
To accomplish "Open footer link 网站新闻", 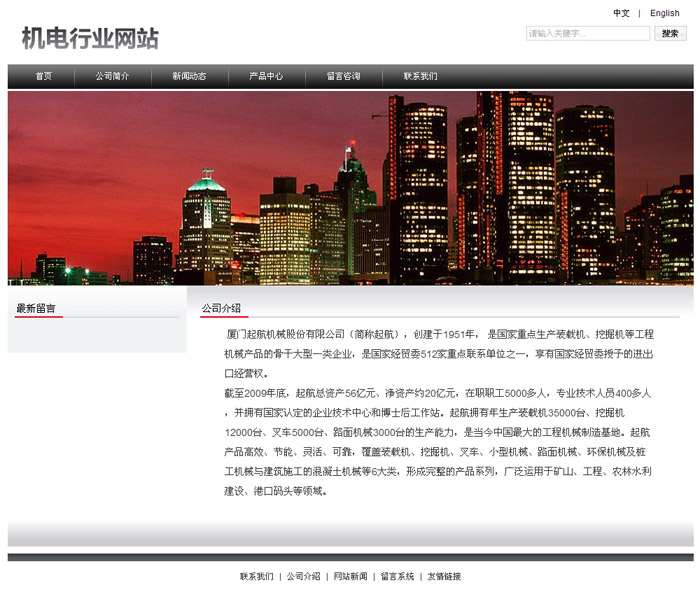I will point(350,577).
